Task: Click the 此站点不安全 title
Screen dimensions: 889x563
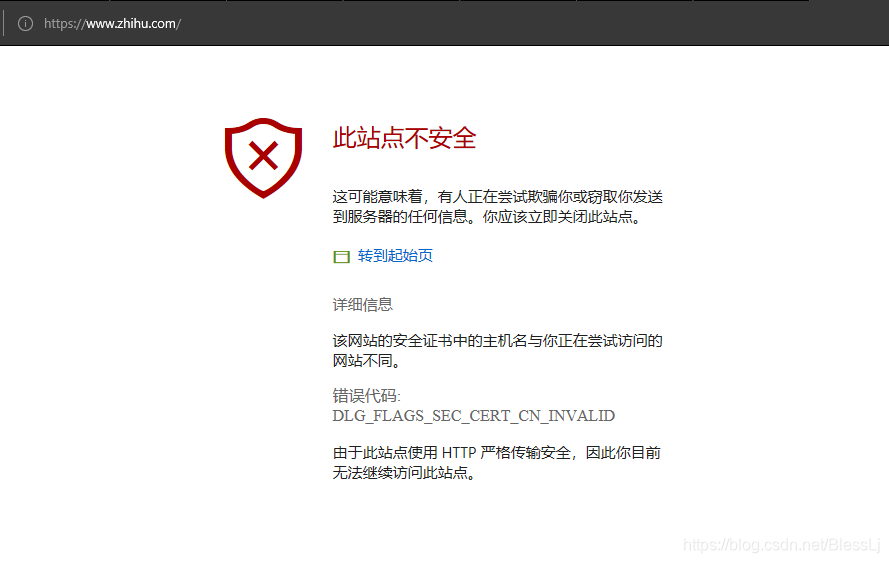Action: point(404,138)
